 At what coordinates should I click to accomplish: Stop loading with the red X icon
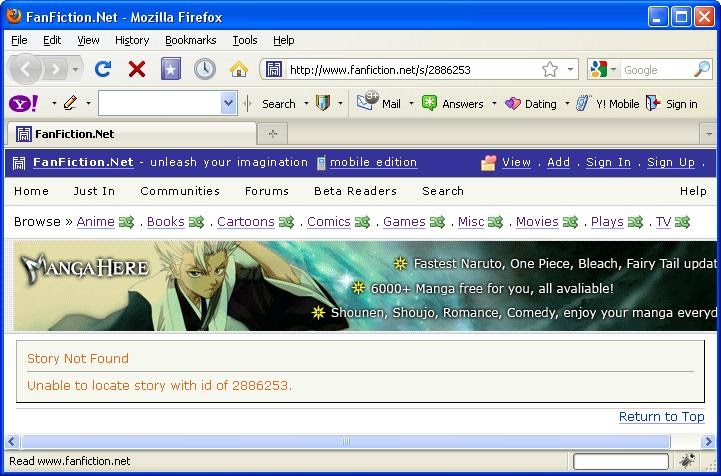137,69
